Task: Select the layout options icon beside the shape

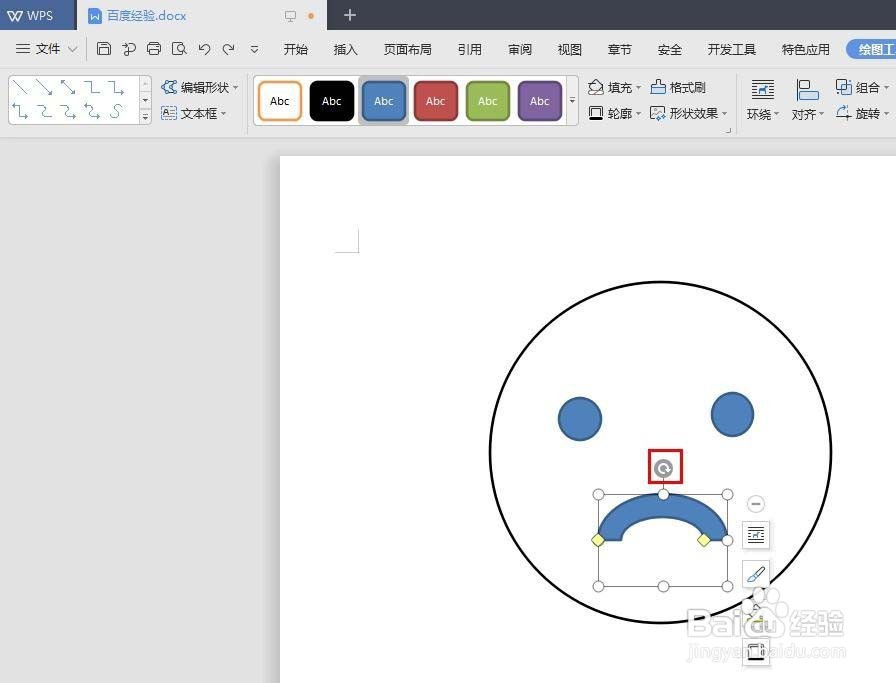Action: tap(756, 536)
